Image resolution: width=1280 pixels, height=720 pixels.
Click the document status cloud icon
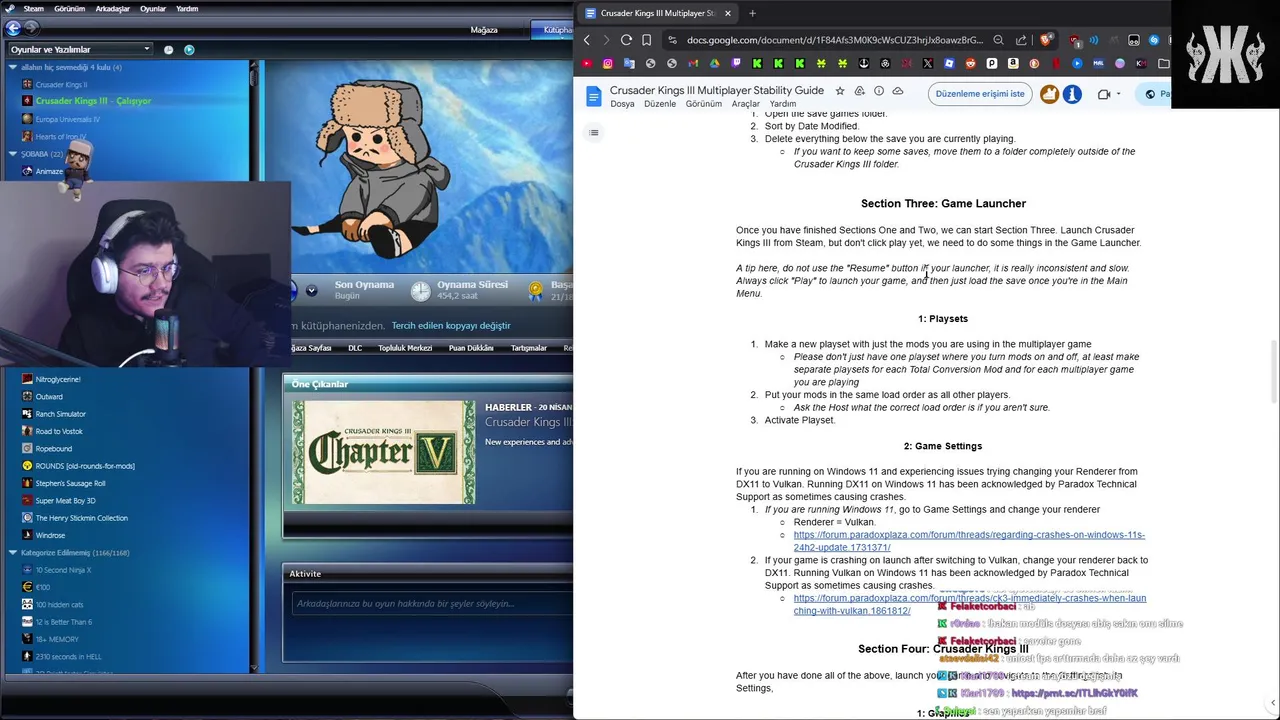898,91
